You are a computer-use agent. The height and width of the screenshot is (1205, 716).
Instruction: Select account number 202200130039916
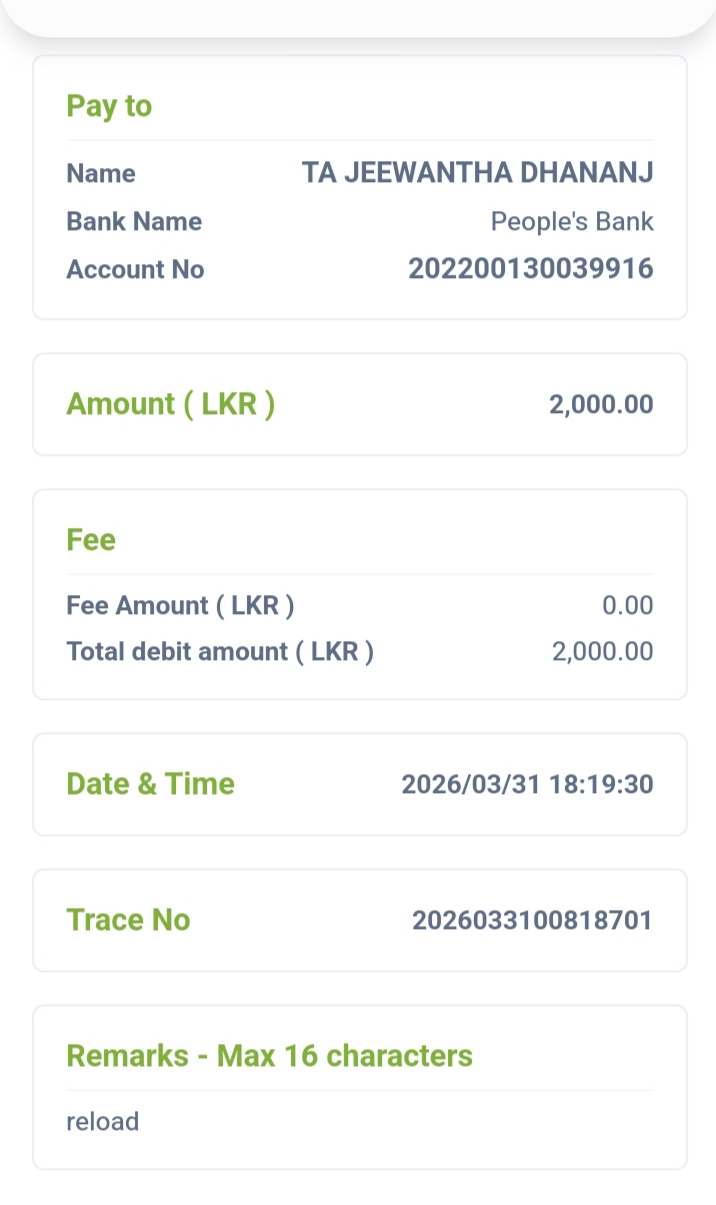(530, 269)
